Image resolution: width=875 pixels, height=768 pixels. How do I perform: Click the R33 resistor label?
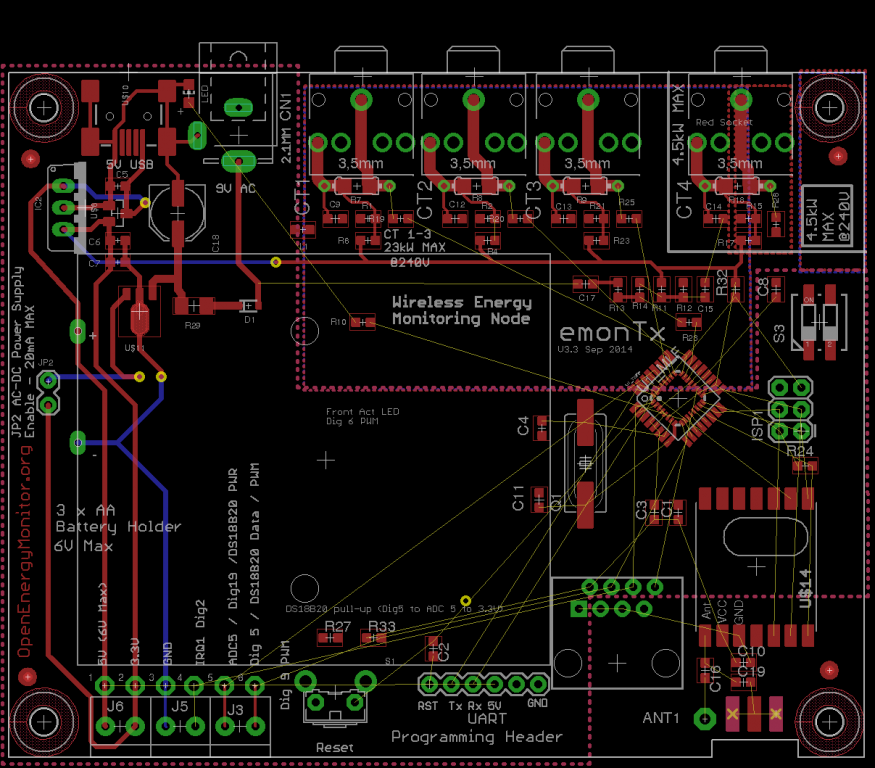click(382, 626)
